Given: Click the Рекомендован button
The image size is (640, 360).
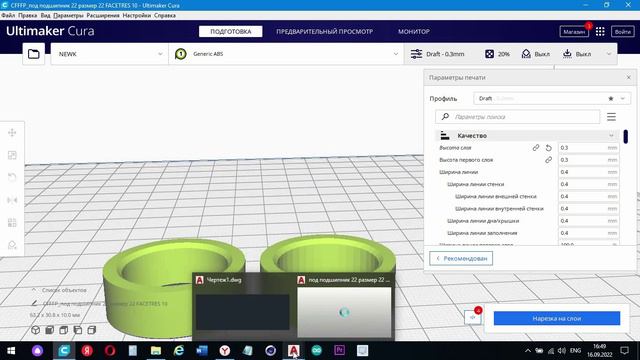Looking at the screenshot, I should tap(461, 258).
